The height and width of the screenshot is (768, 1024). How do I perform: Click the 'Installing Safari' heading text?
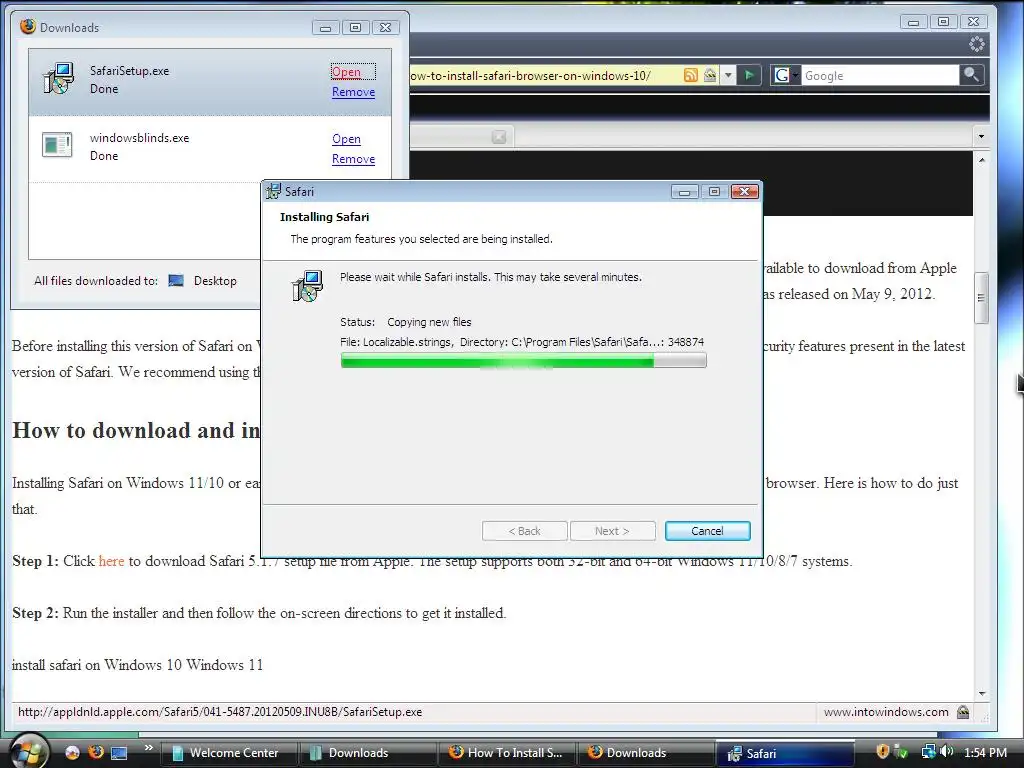[325, 217]
